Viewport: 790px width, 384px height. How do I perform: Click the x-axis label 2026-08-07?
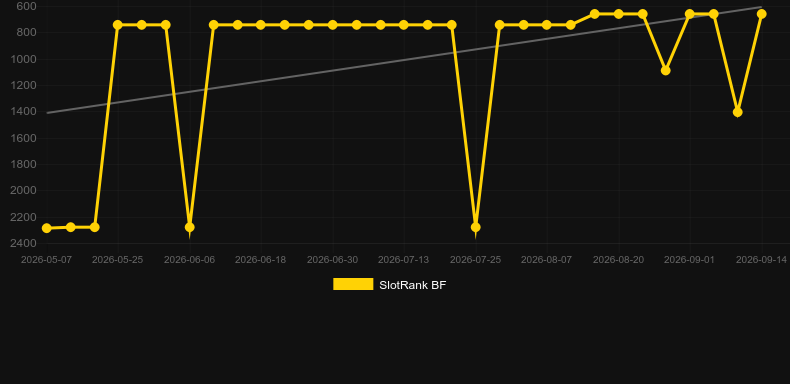546,260
